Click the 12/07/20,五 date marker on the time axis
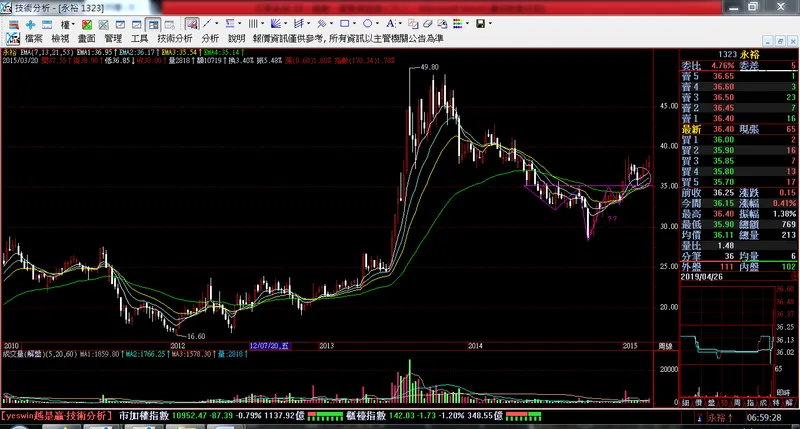The height and width of the screenshot is (429, 800). (269, 346)
